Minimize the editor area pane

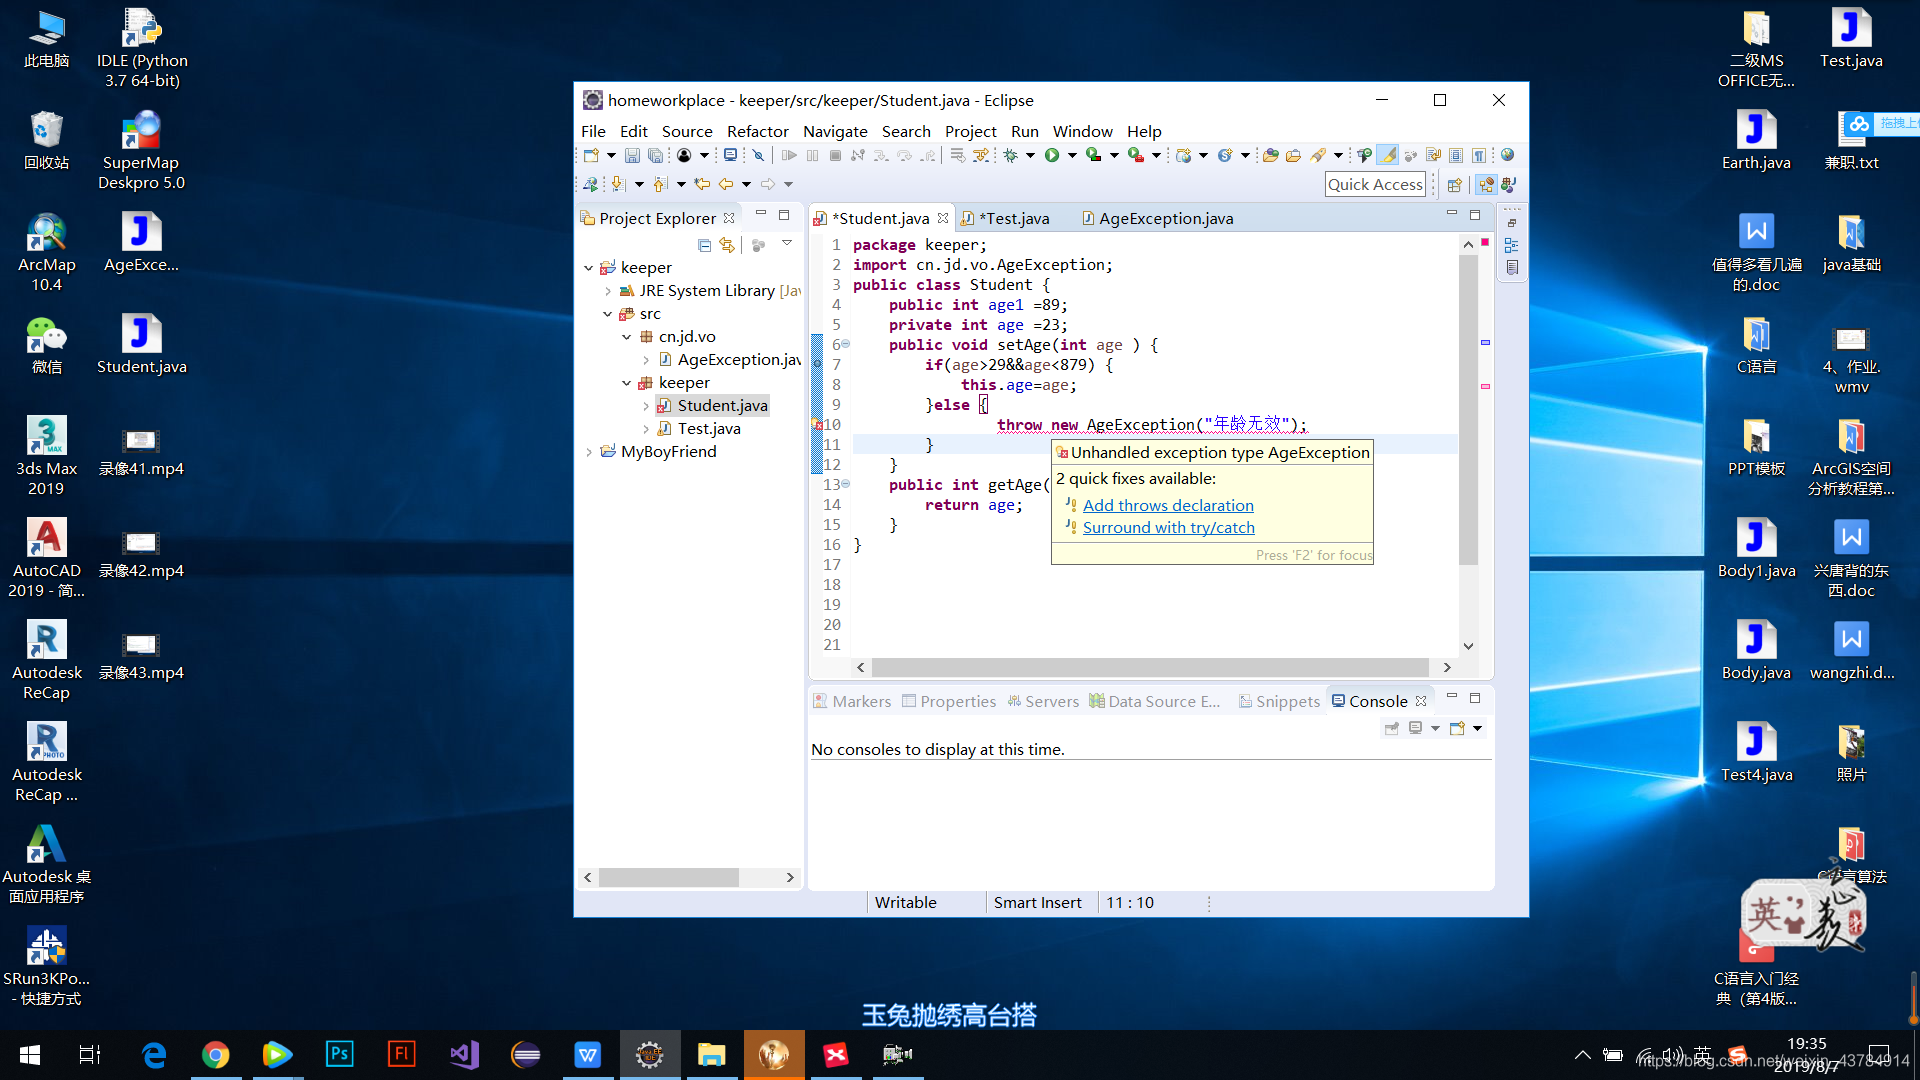(1451, 214)
